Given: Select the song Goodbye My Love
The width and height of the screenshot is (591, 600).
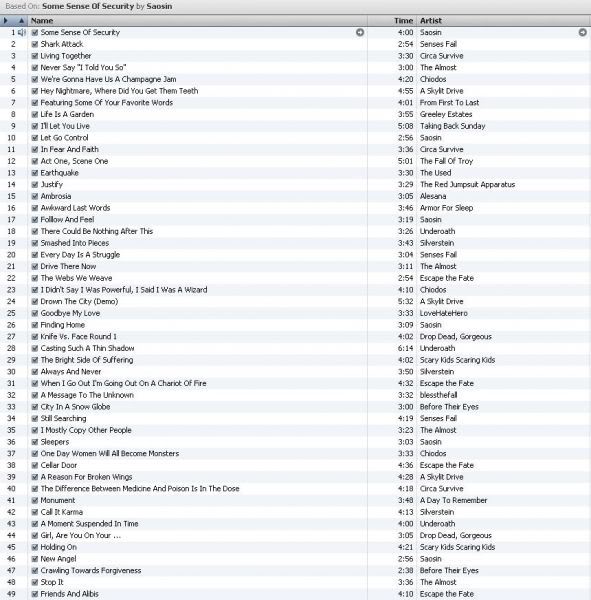Looking at the screenshot, I should pyautogui.click(x=70, y=313).
